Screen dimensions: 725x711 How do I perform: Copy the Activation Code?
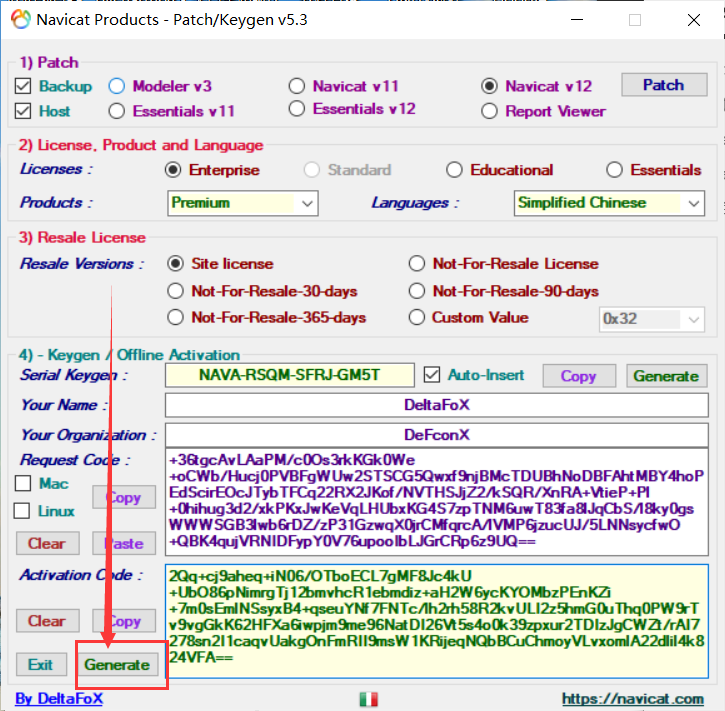pos(124,620)
